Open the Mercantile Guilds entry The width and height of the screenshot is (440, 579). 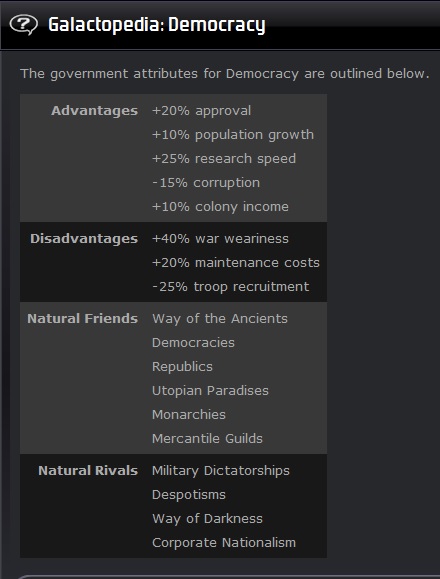pyautogui.click(x=207, y=439)
